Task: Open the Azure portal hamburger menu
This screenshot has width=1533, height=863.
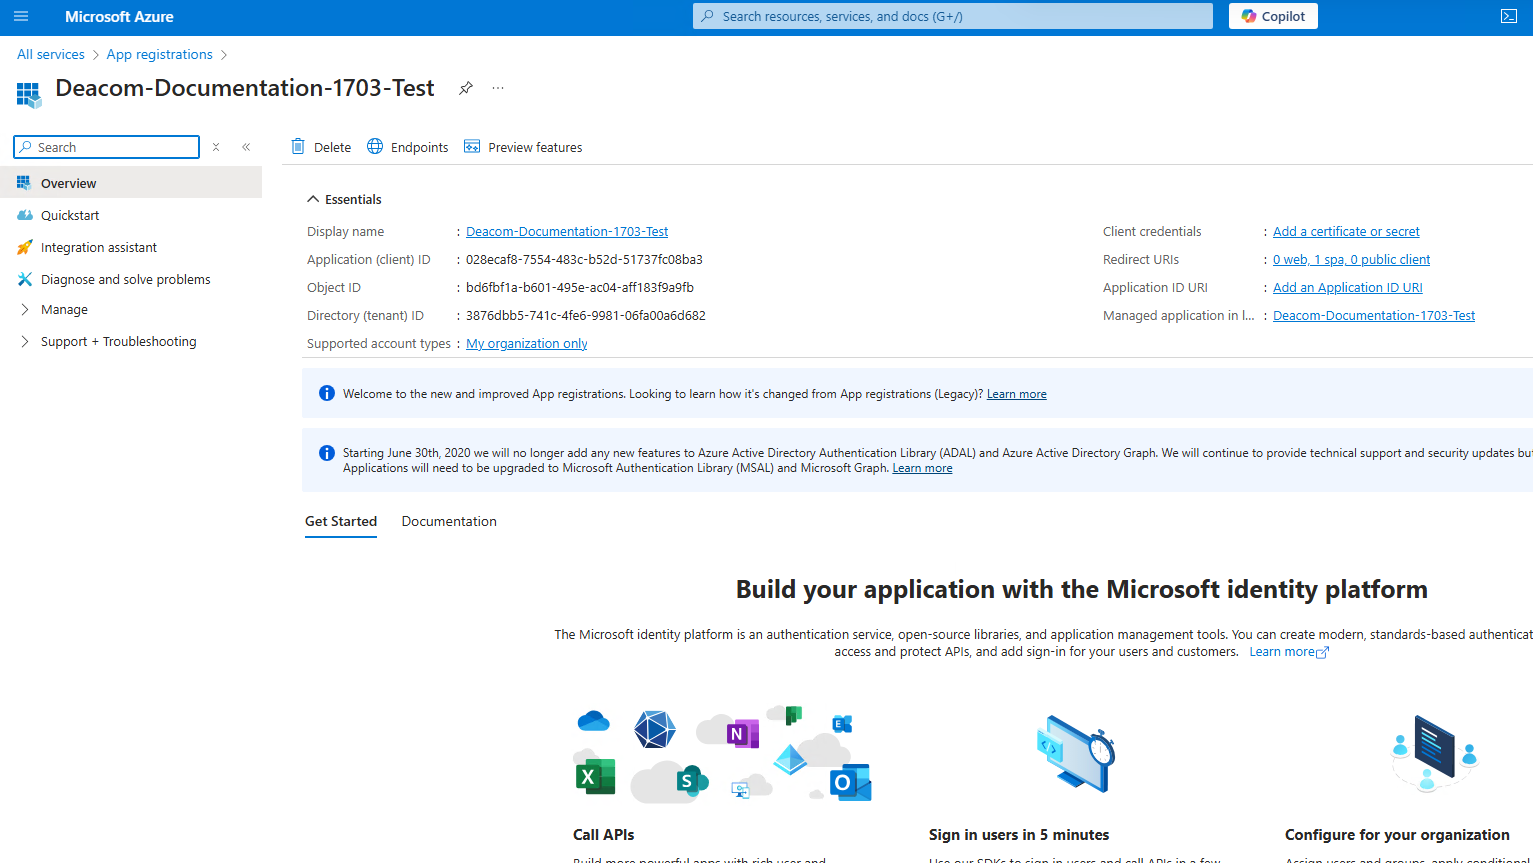Action: tap(21, 16)
